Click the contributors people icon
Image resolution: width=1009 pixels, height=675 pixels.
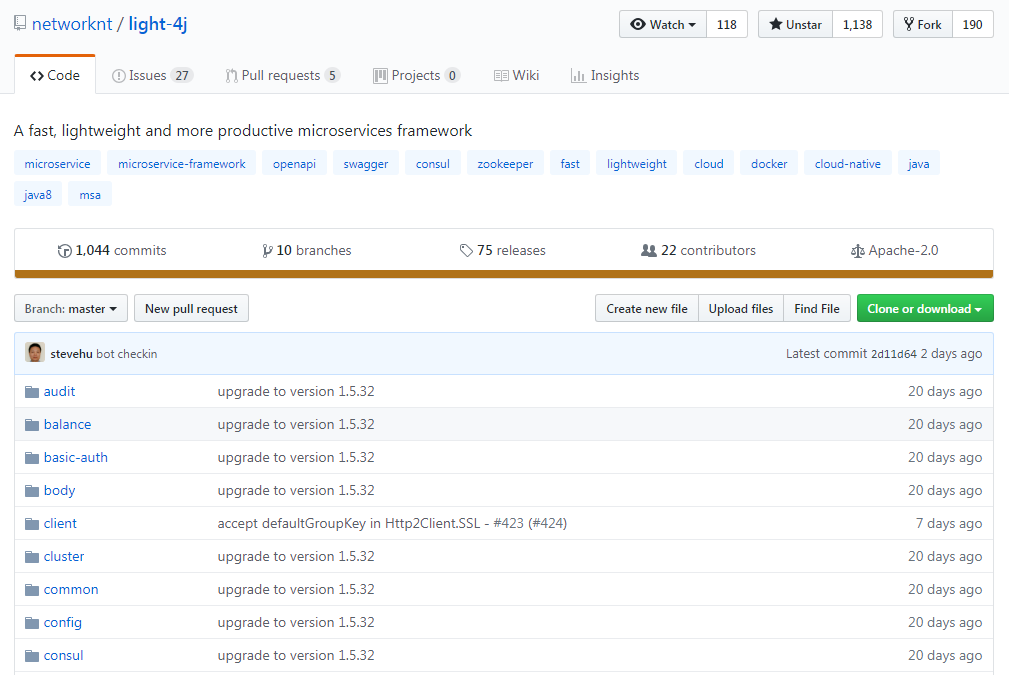[x=649, y=251]
